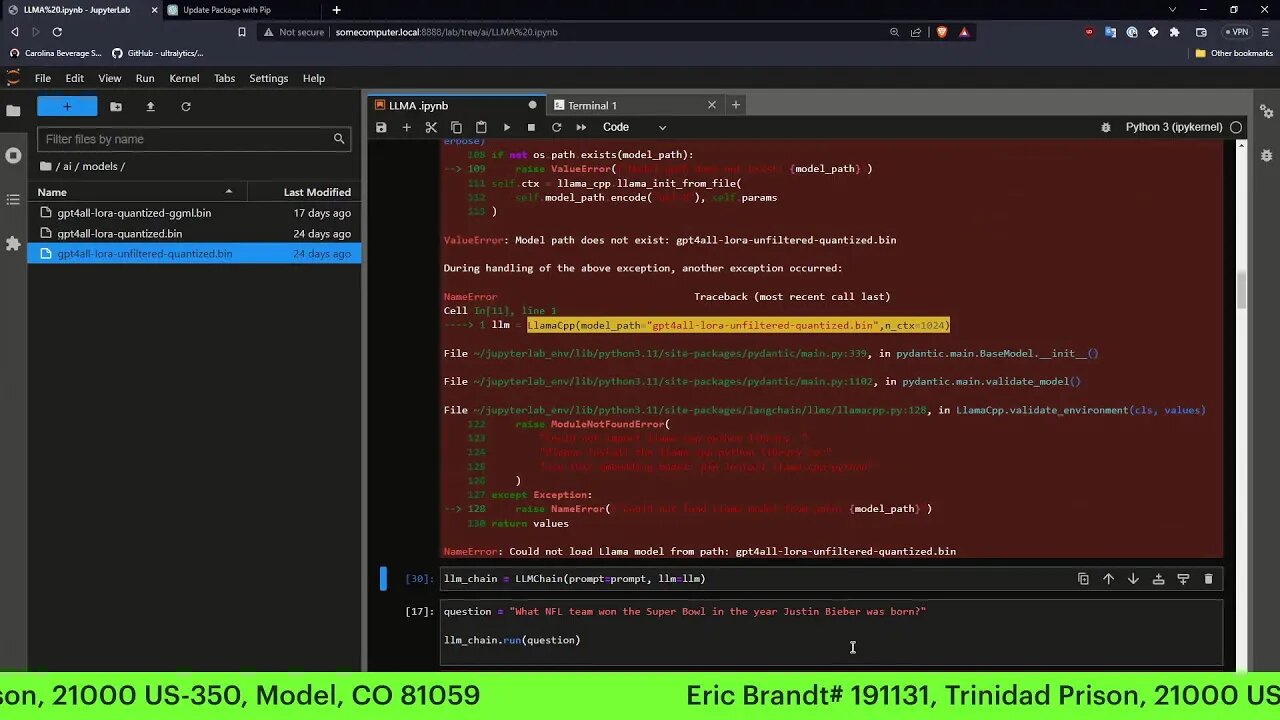1280x720 pixels.
Task: Go to the ai breadcrumb folder
Action: pyautogui.click(x=68, y=166)
